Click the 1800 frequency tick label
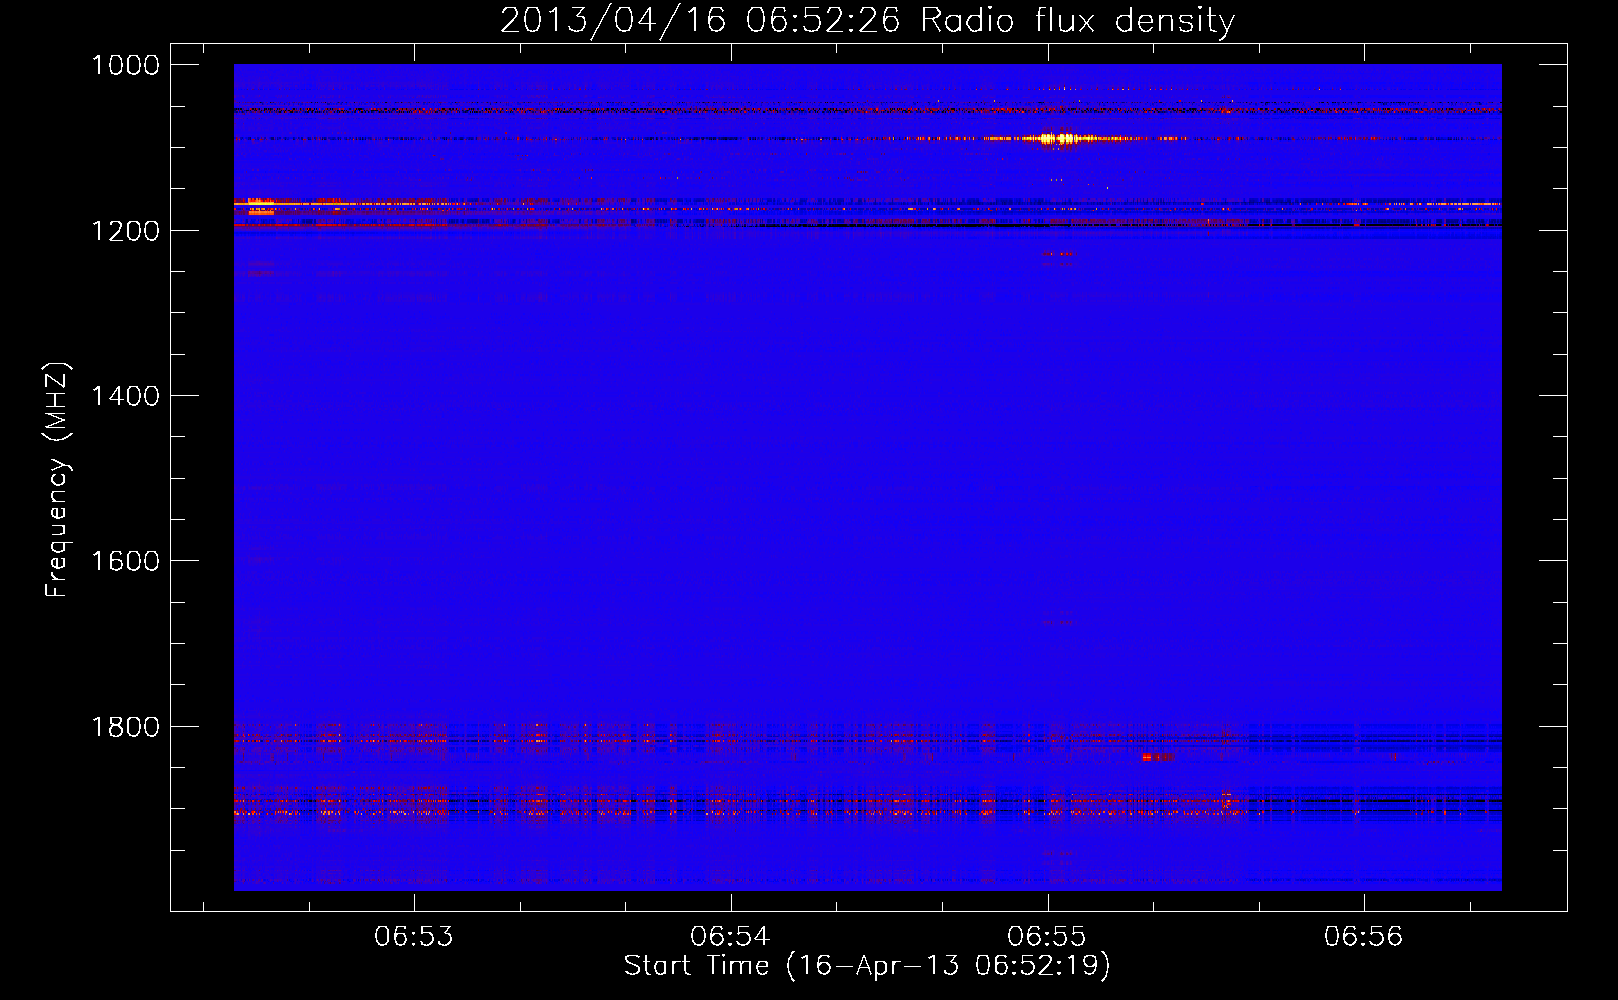 click(x=125, y=727)
